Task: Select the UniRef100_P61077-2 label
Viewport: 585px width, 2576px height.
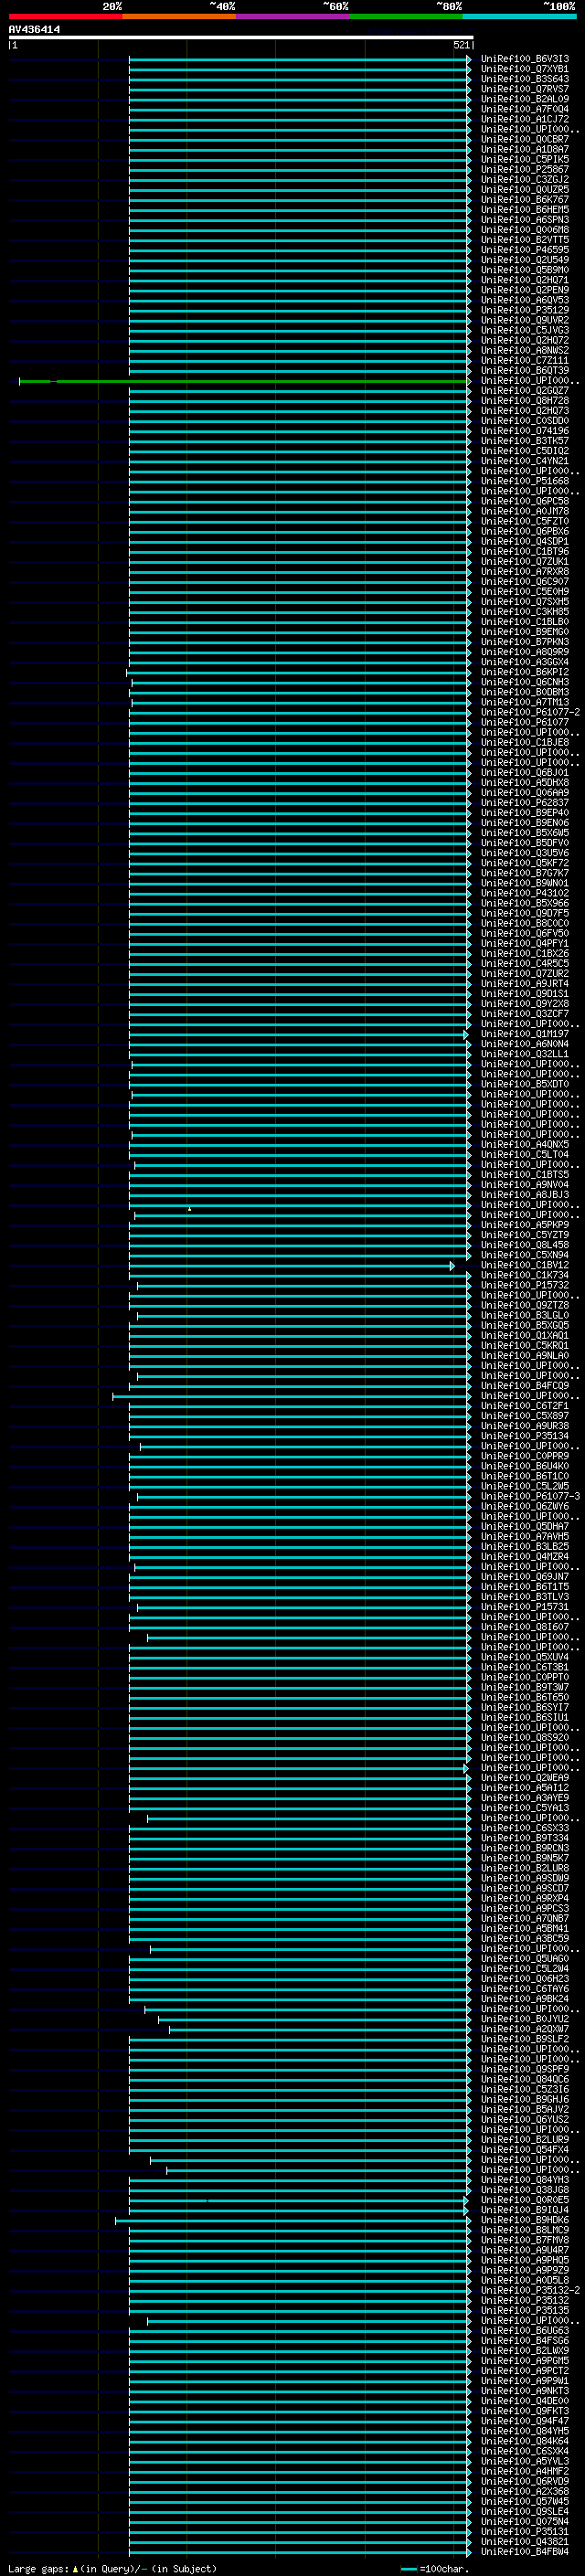Action: point(530,713)
